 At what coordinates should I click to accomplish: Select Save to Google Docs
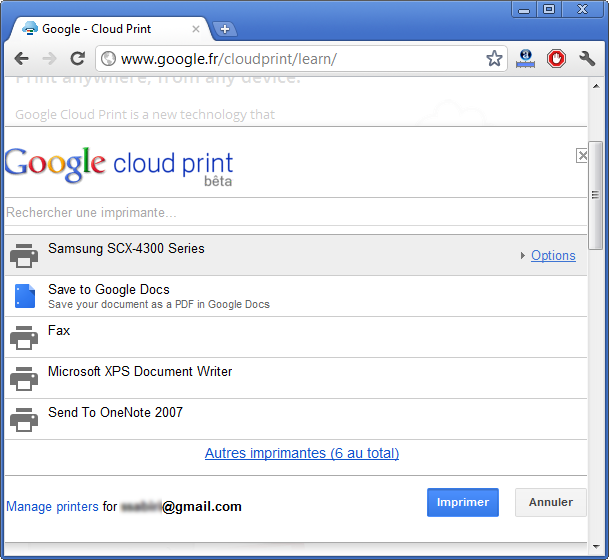(x=296, y=296)
